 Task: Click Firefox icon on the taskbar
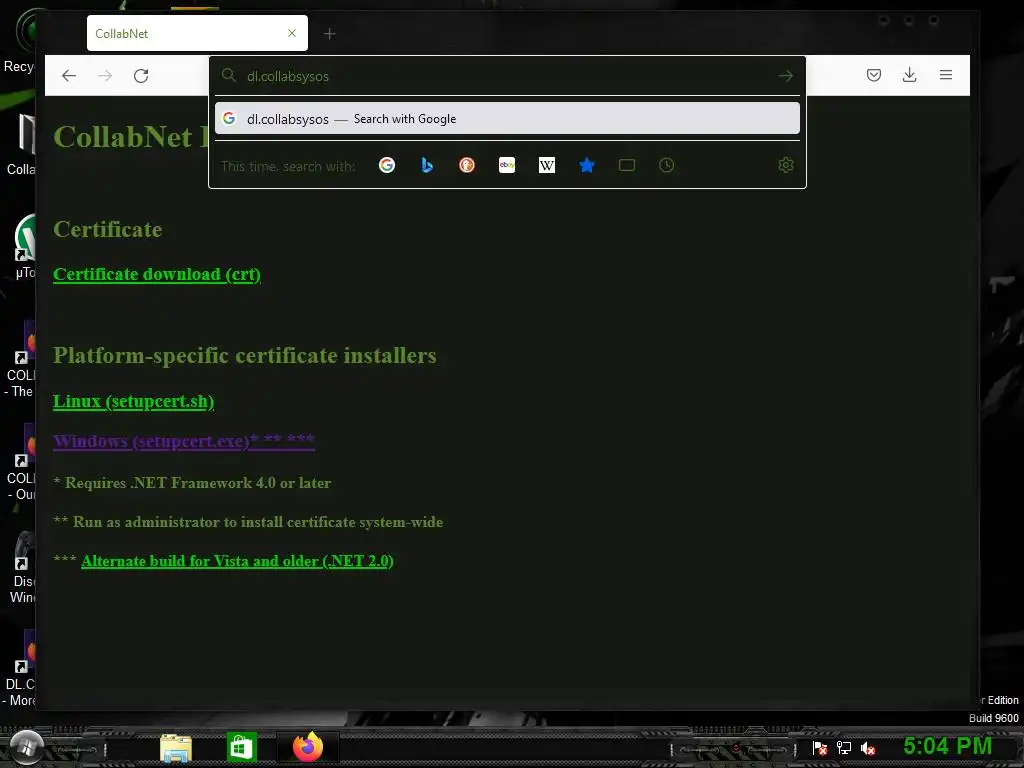pos(308,747)
